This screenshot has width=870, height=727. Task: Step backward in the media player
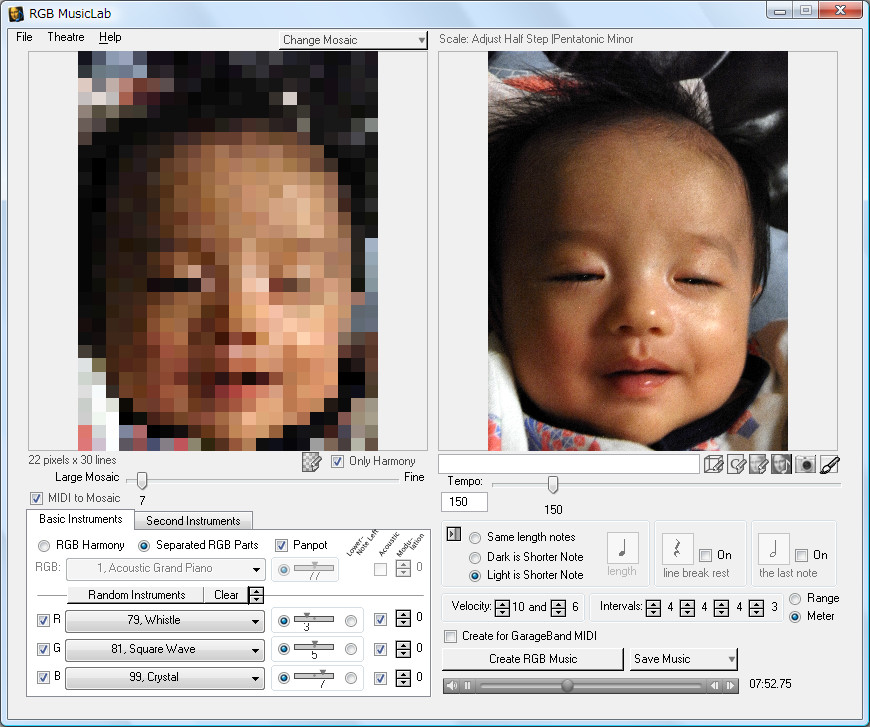pos(715,686)
